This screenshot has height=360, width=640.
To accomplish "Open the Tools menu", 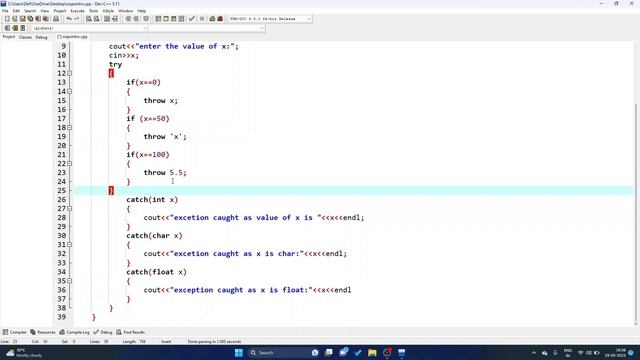I will click(x=93, y=11).
